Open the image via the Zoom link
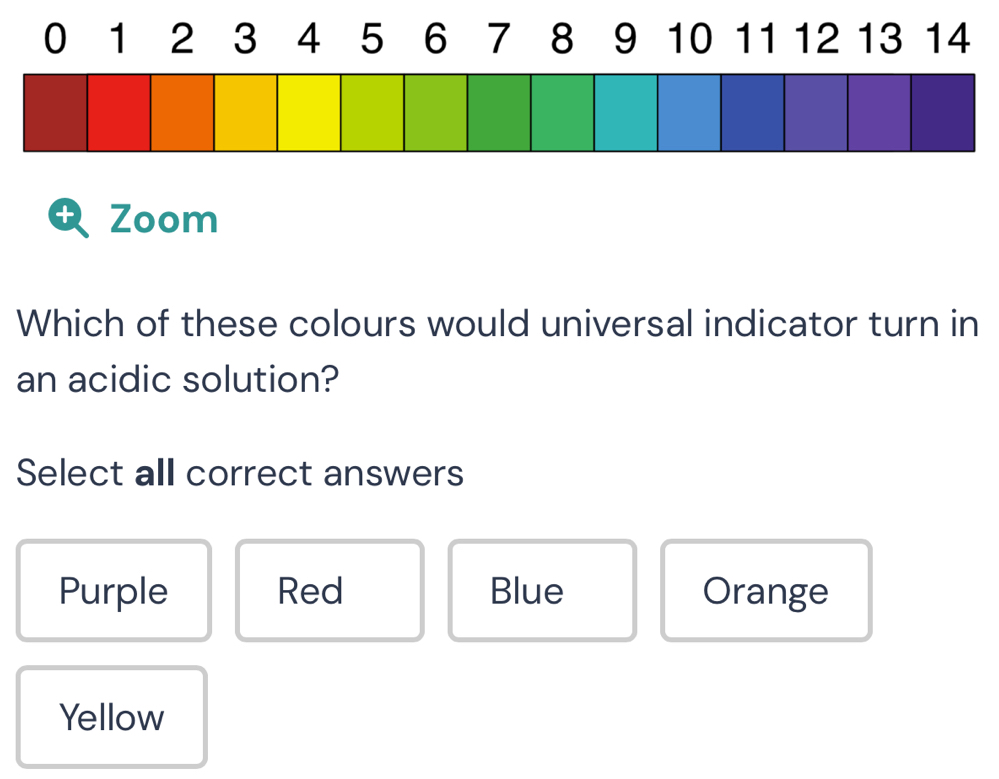999x779 pixels. click(x=163, y=219)
